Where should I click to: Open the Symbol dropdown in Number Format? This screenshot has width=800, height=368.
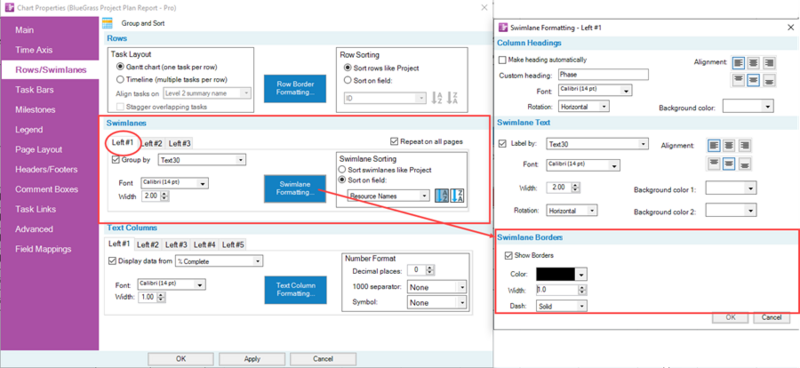[437, 303]
